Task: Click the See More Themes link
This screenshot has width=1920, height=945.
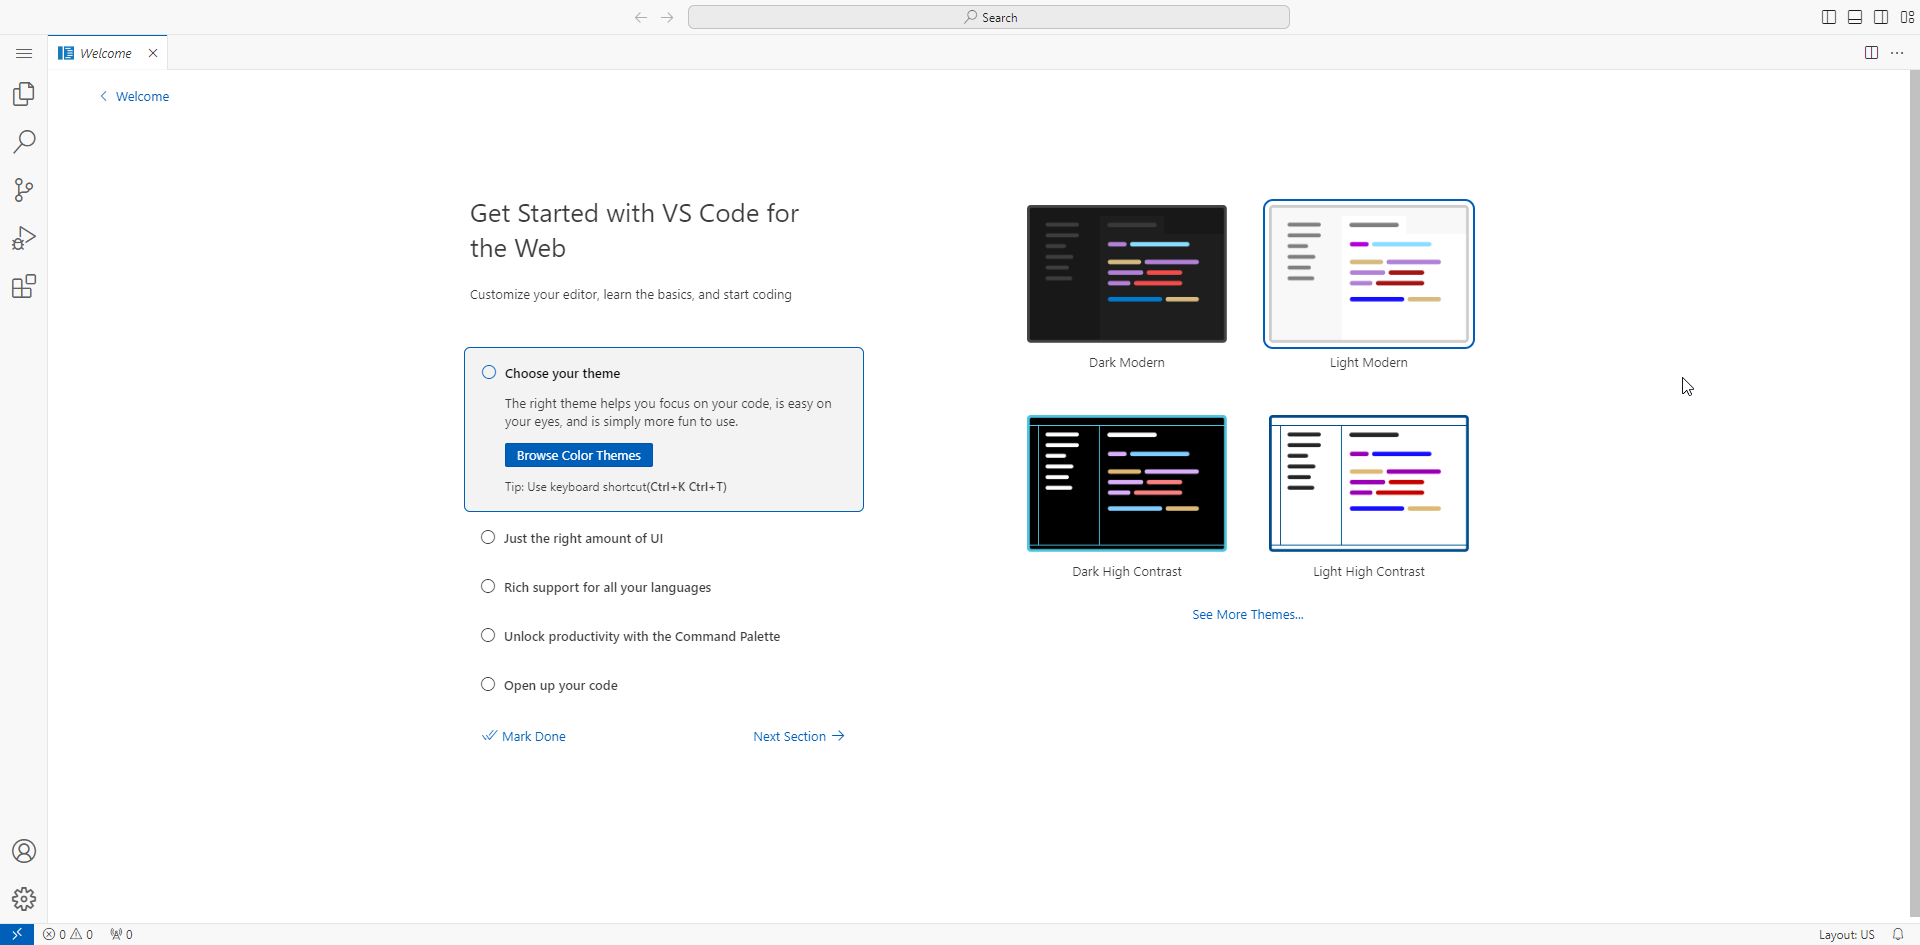Action: (1247, 614)
